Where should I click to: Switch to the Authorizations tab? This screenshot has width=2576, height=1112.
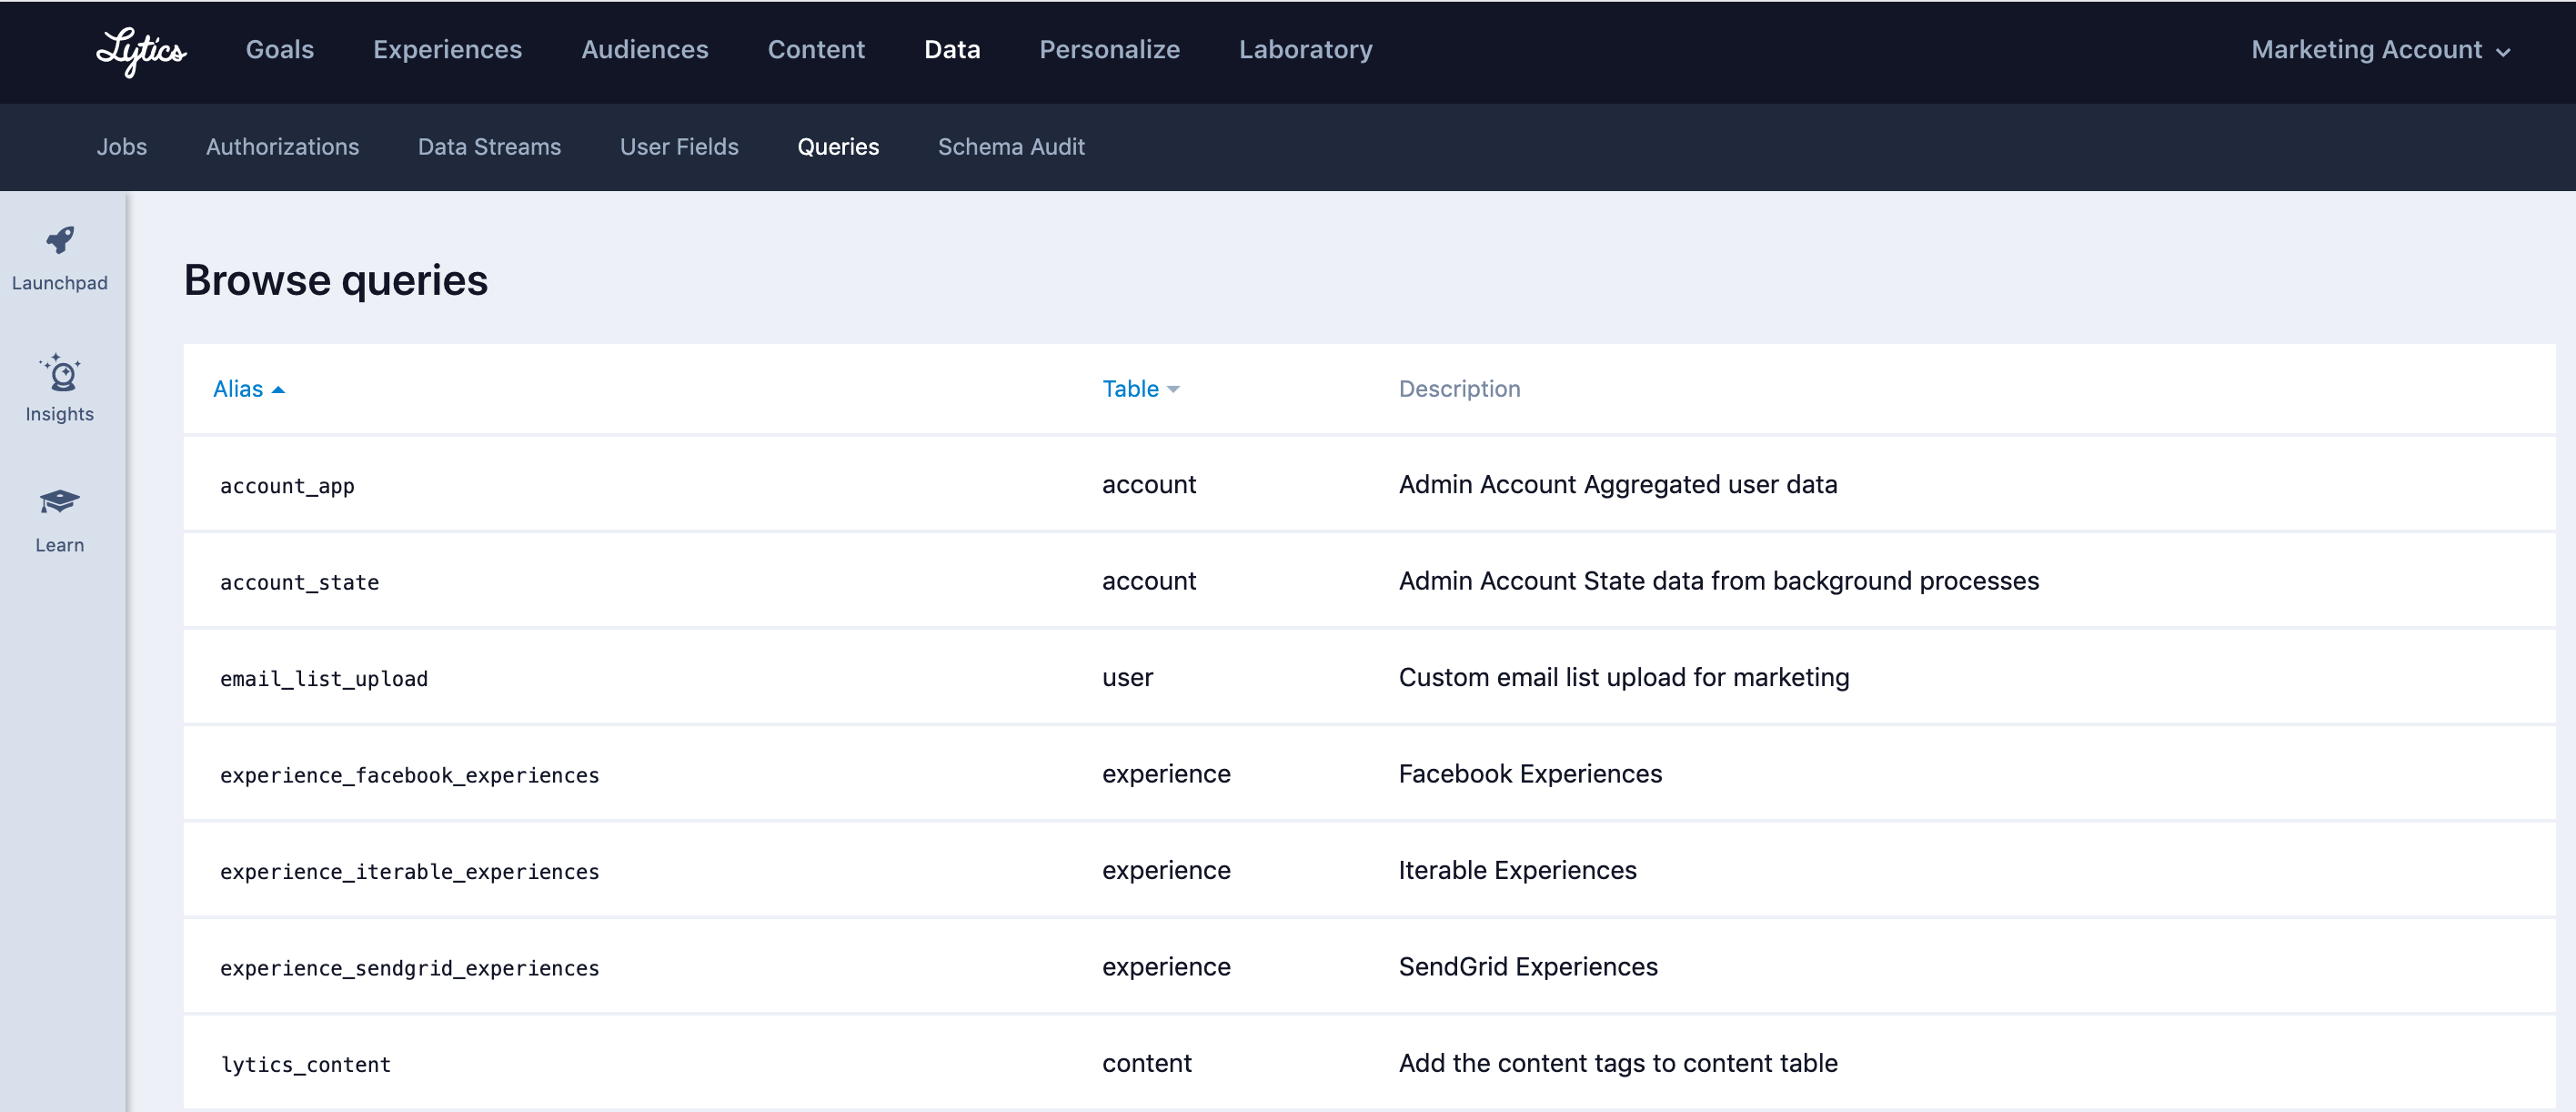[x=282, y=147]
